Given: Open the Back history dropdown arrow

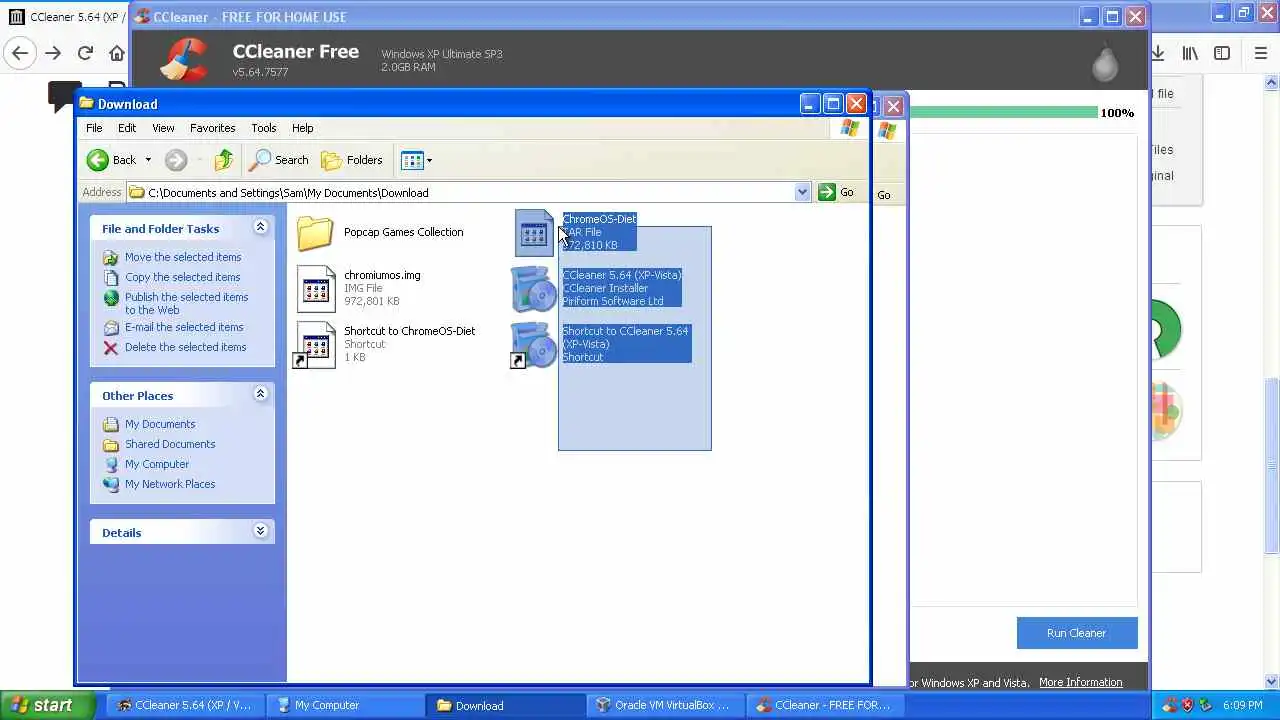Looking at the screenshot, I should point(148,160).
